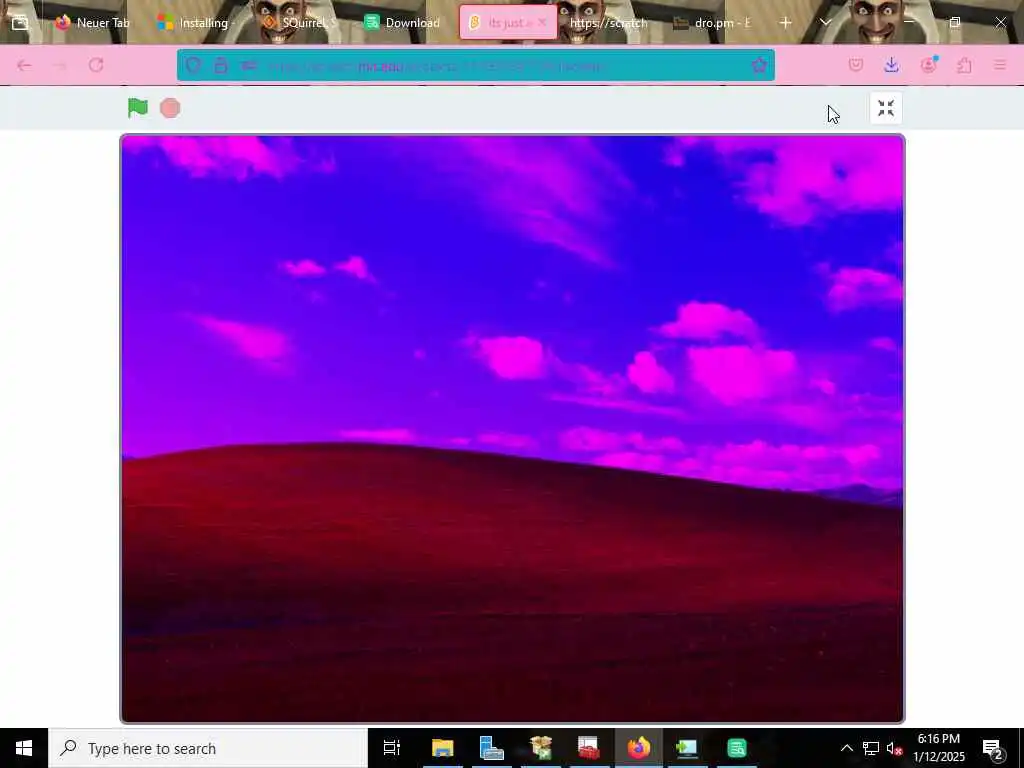Click the muted volume tray icon
The height and width of the screenshot is (768, 1024).
tap(894, 748)
